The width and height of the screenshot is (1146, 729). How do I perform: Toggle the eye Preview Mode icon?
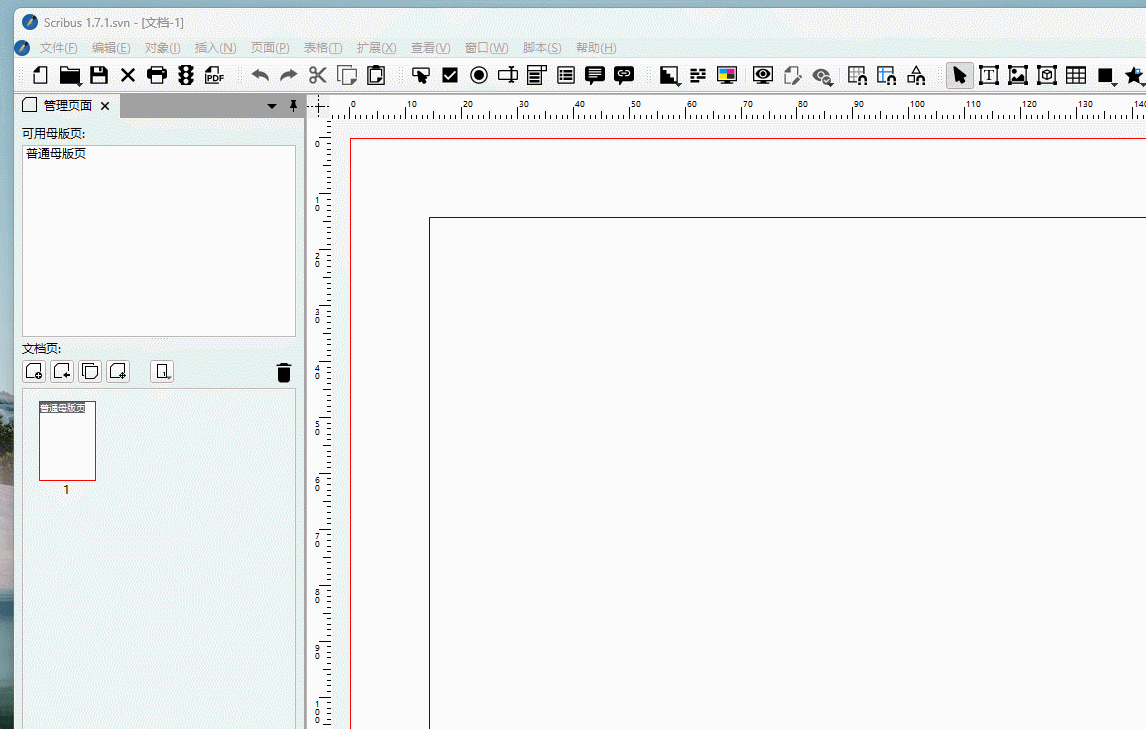click(x=763, y=75)
